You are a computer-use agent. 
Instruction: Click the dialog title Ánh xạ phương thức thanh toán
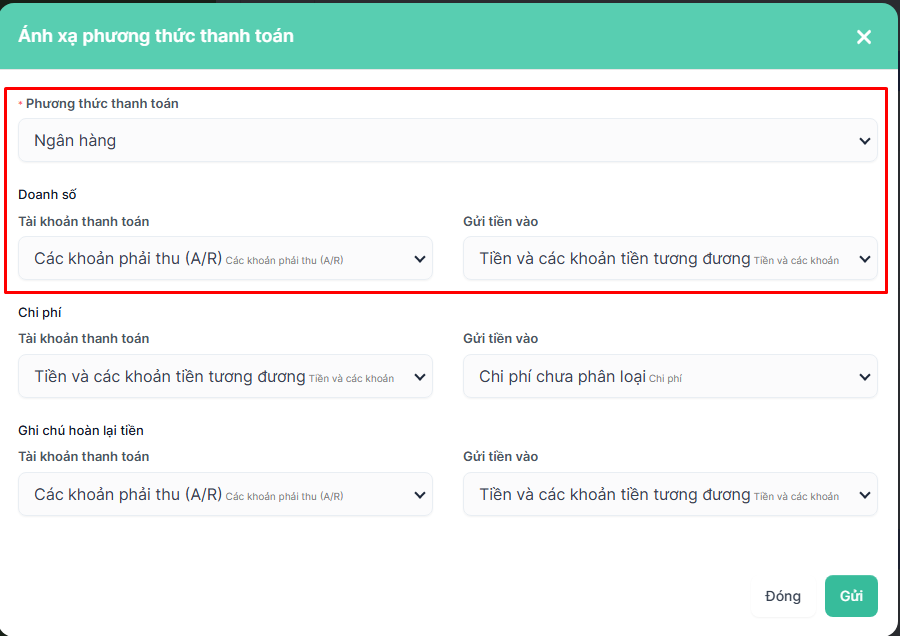pos(156,36)
